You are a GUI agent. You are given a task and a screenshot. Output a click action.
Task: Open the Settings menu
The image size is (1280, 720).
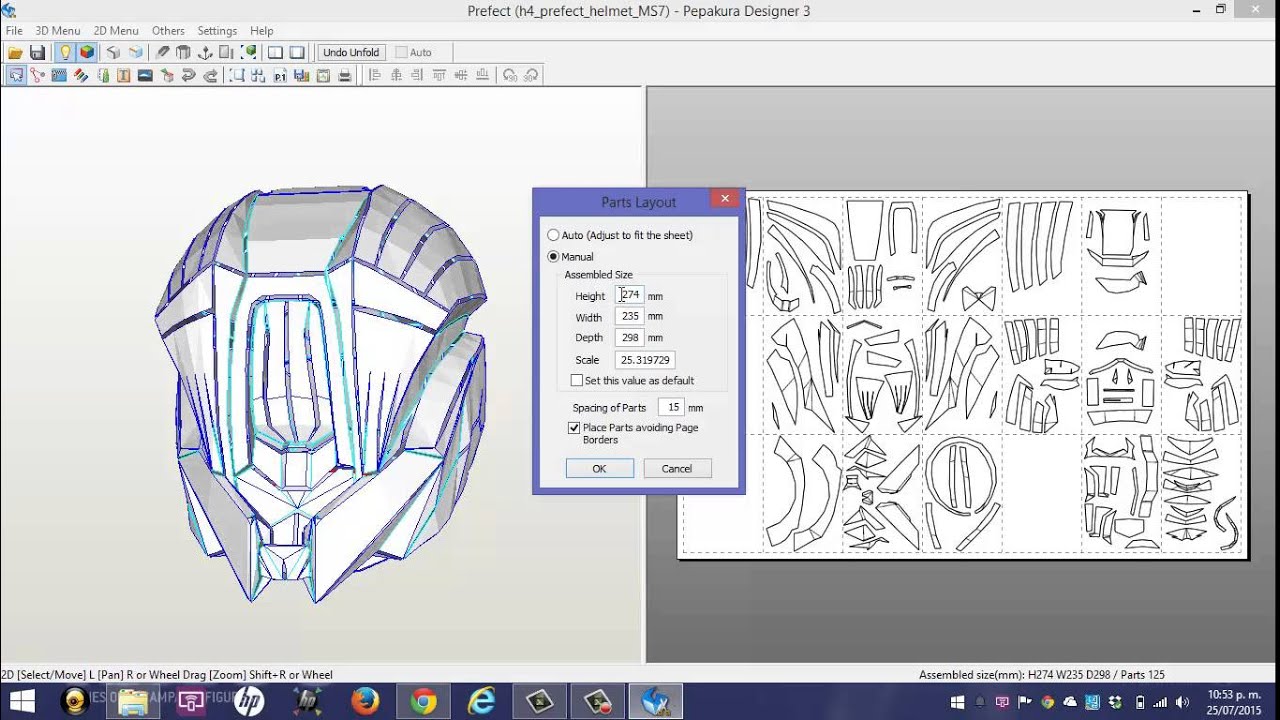pyautogui.click(x=217, y=31)
